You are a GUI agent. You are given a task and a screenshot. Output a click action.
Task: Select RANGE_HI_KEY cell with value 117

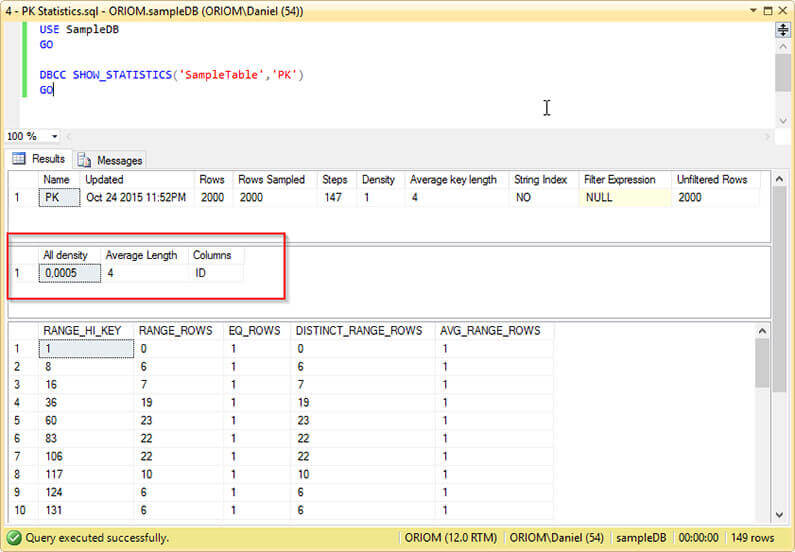point(86,474)
